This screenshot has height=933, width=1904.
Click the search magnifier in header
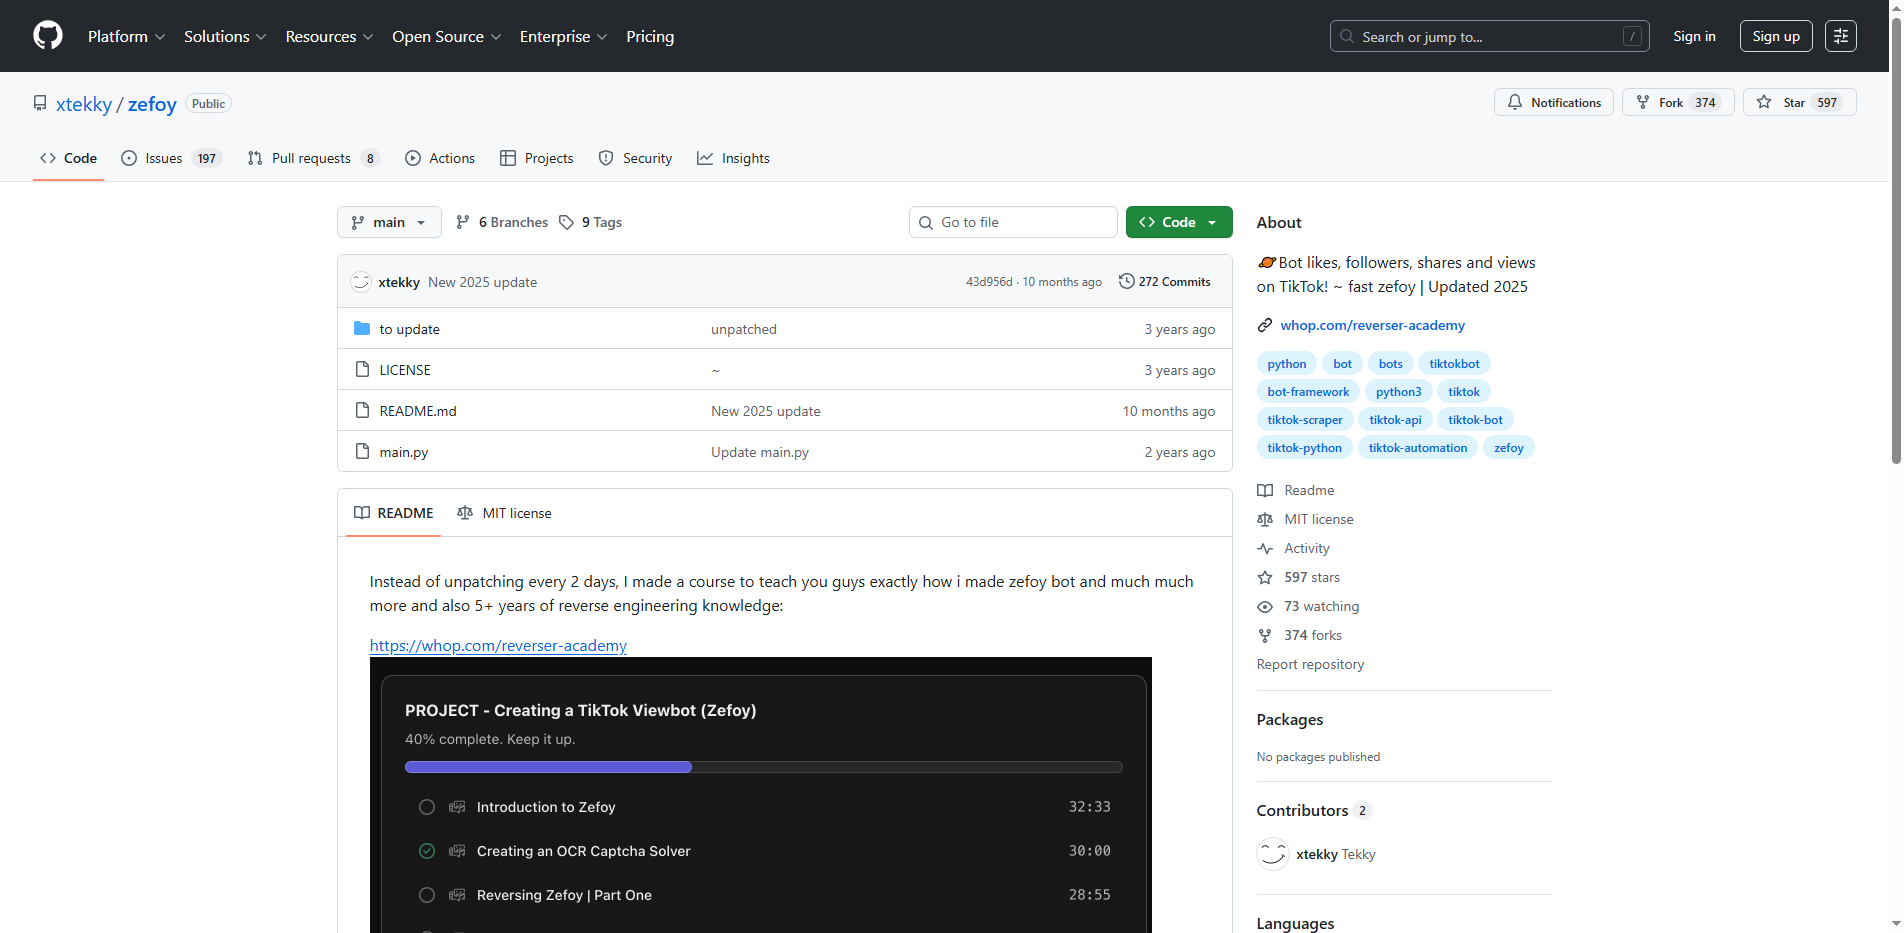(1347, 36)
